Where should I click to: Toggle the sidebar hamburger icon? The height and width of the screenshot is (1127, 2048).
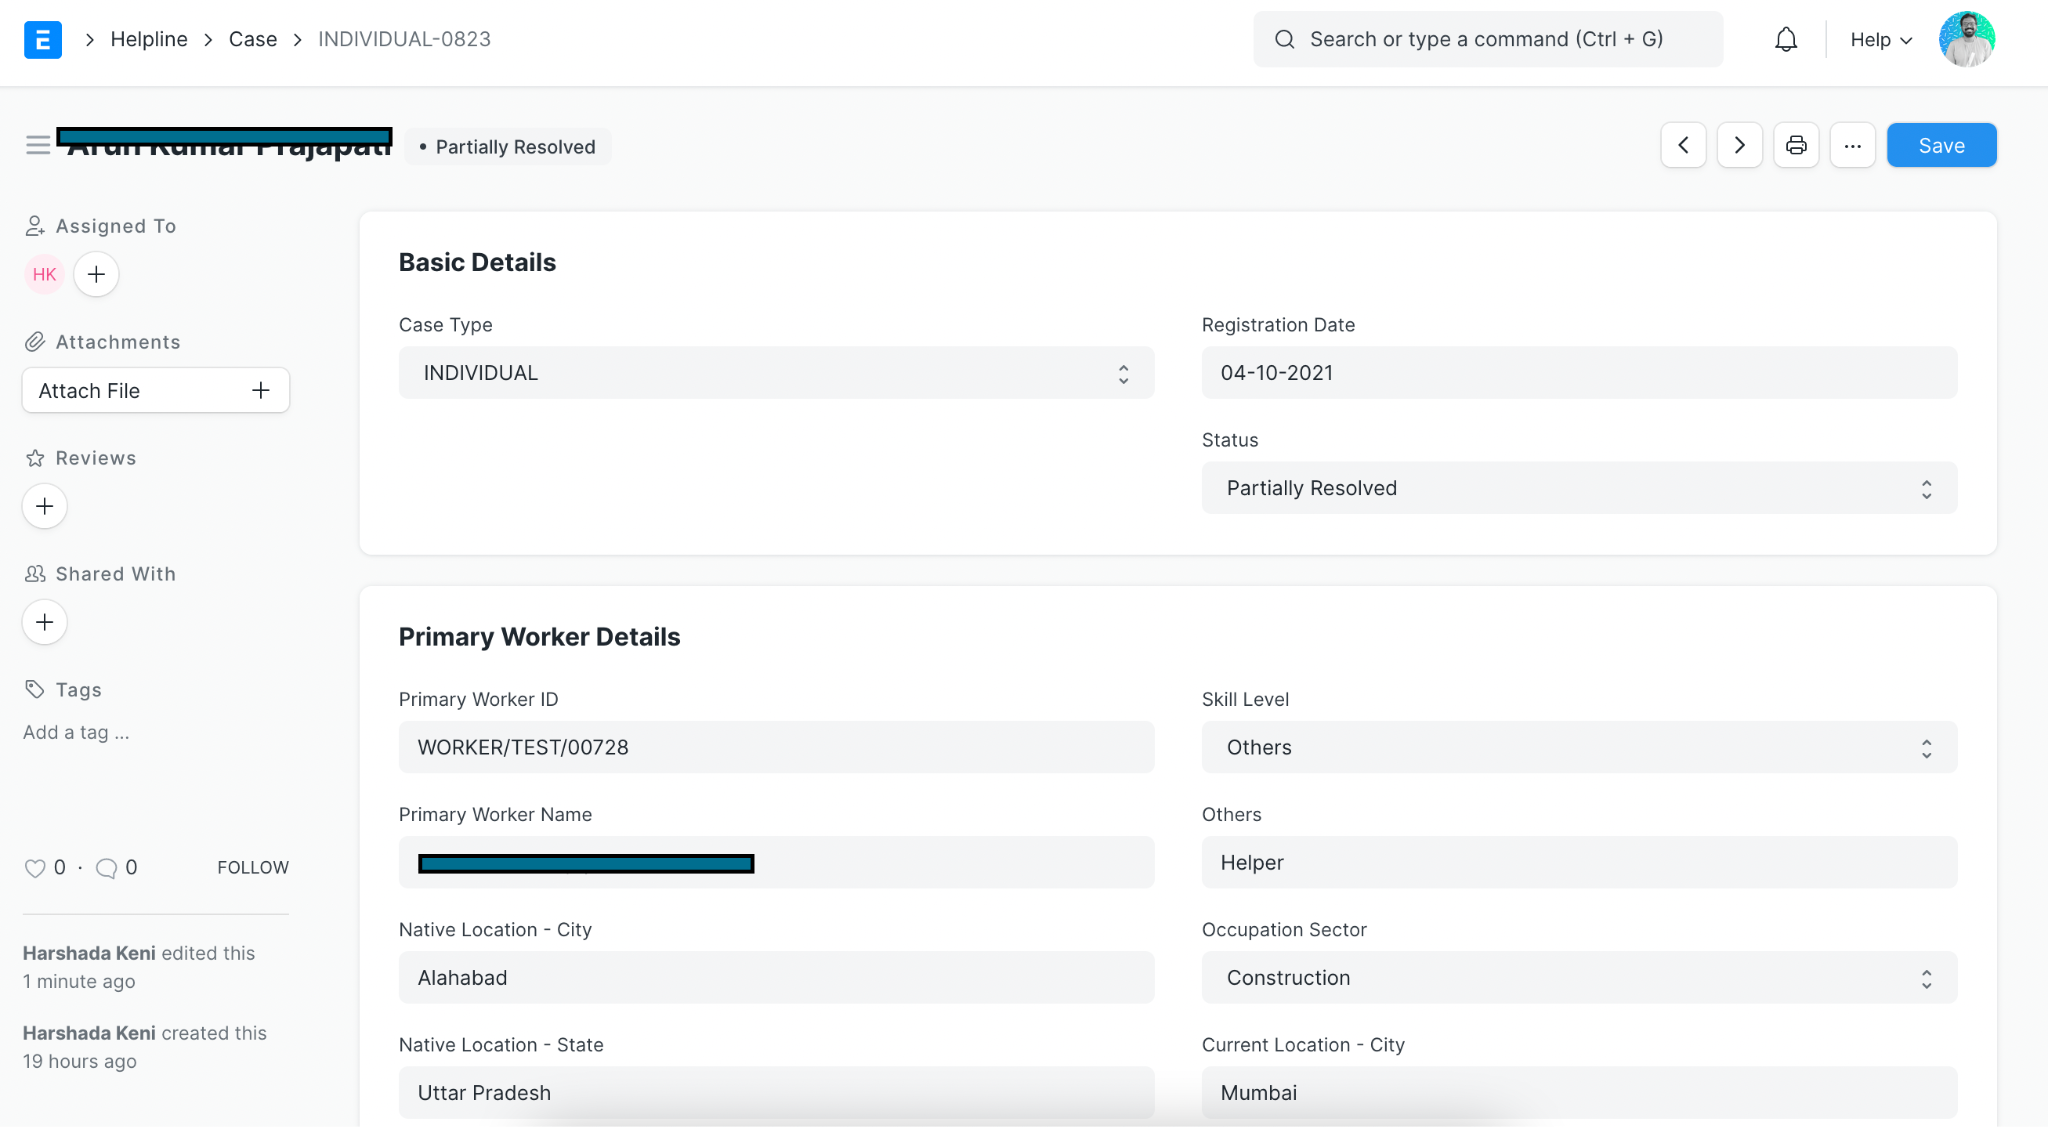tap(38, 146)
